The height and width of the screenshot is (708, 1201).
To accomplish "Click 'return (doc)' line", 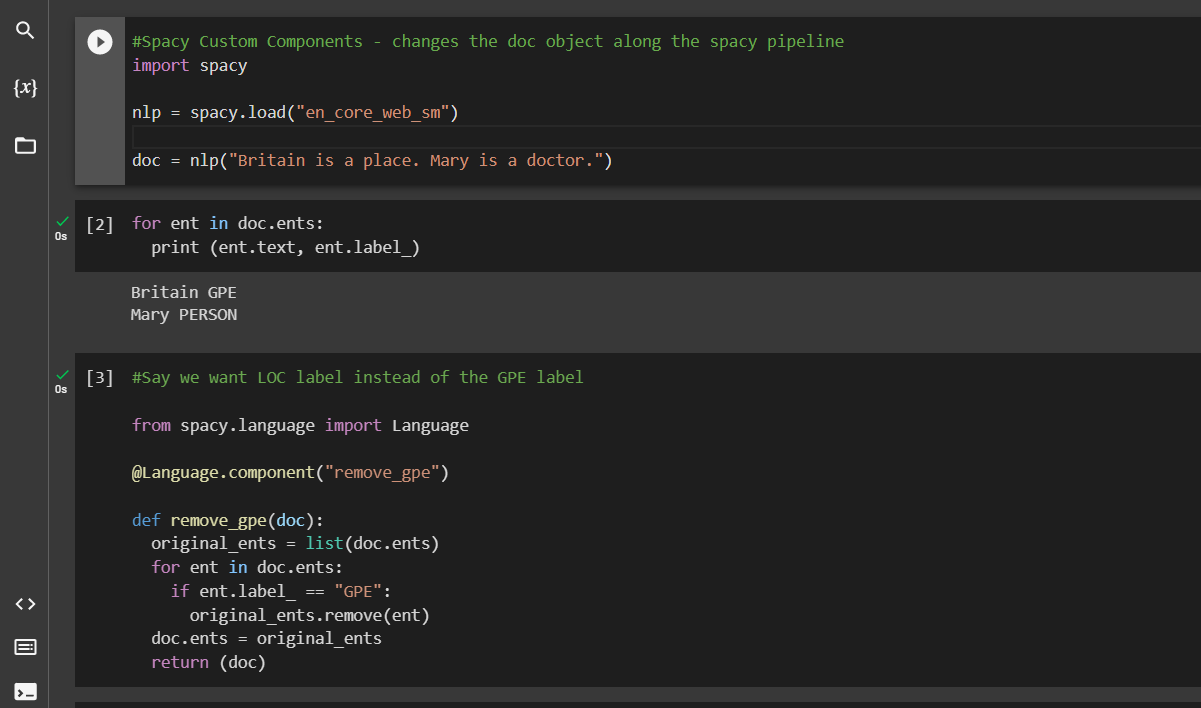I will point(208,663).
